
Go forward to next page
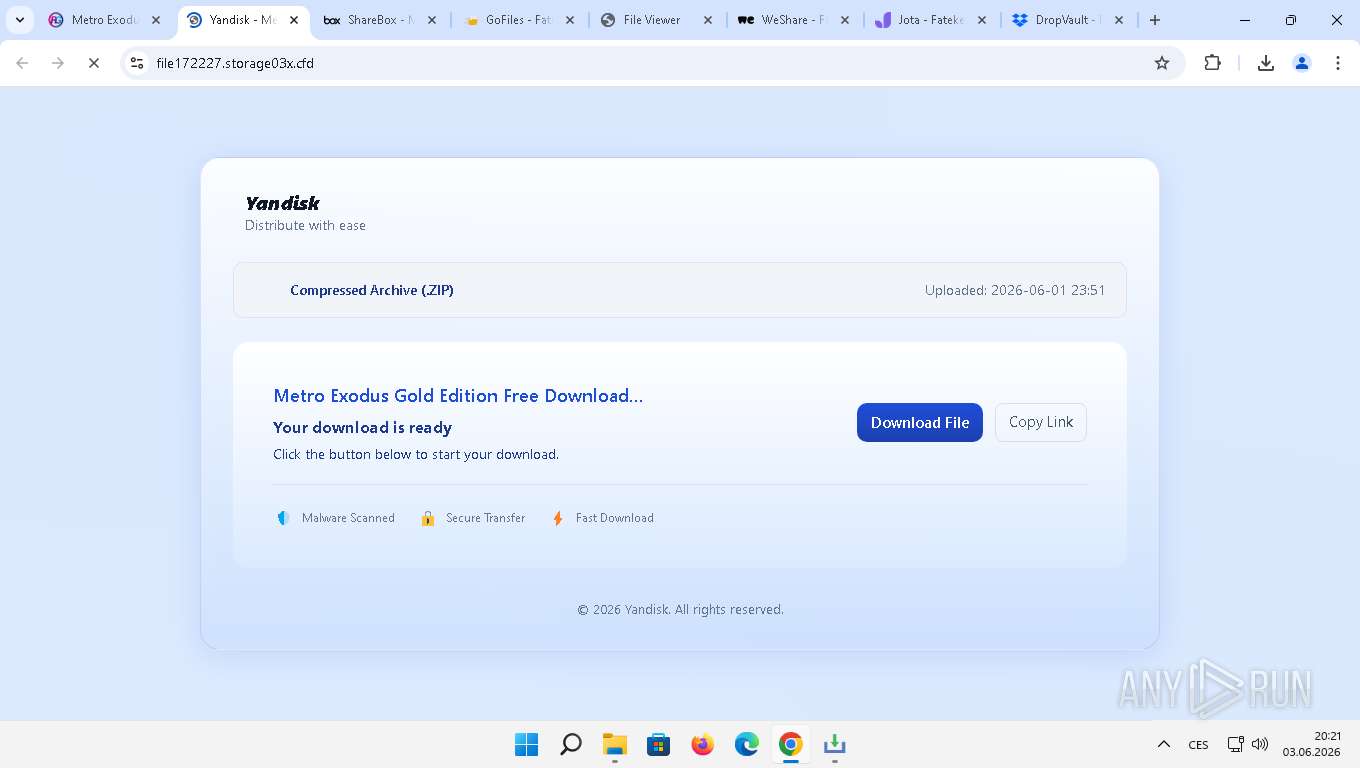click(x=58, y=63)
